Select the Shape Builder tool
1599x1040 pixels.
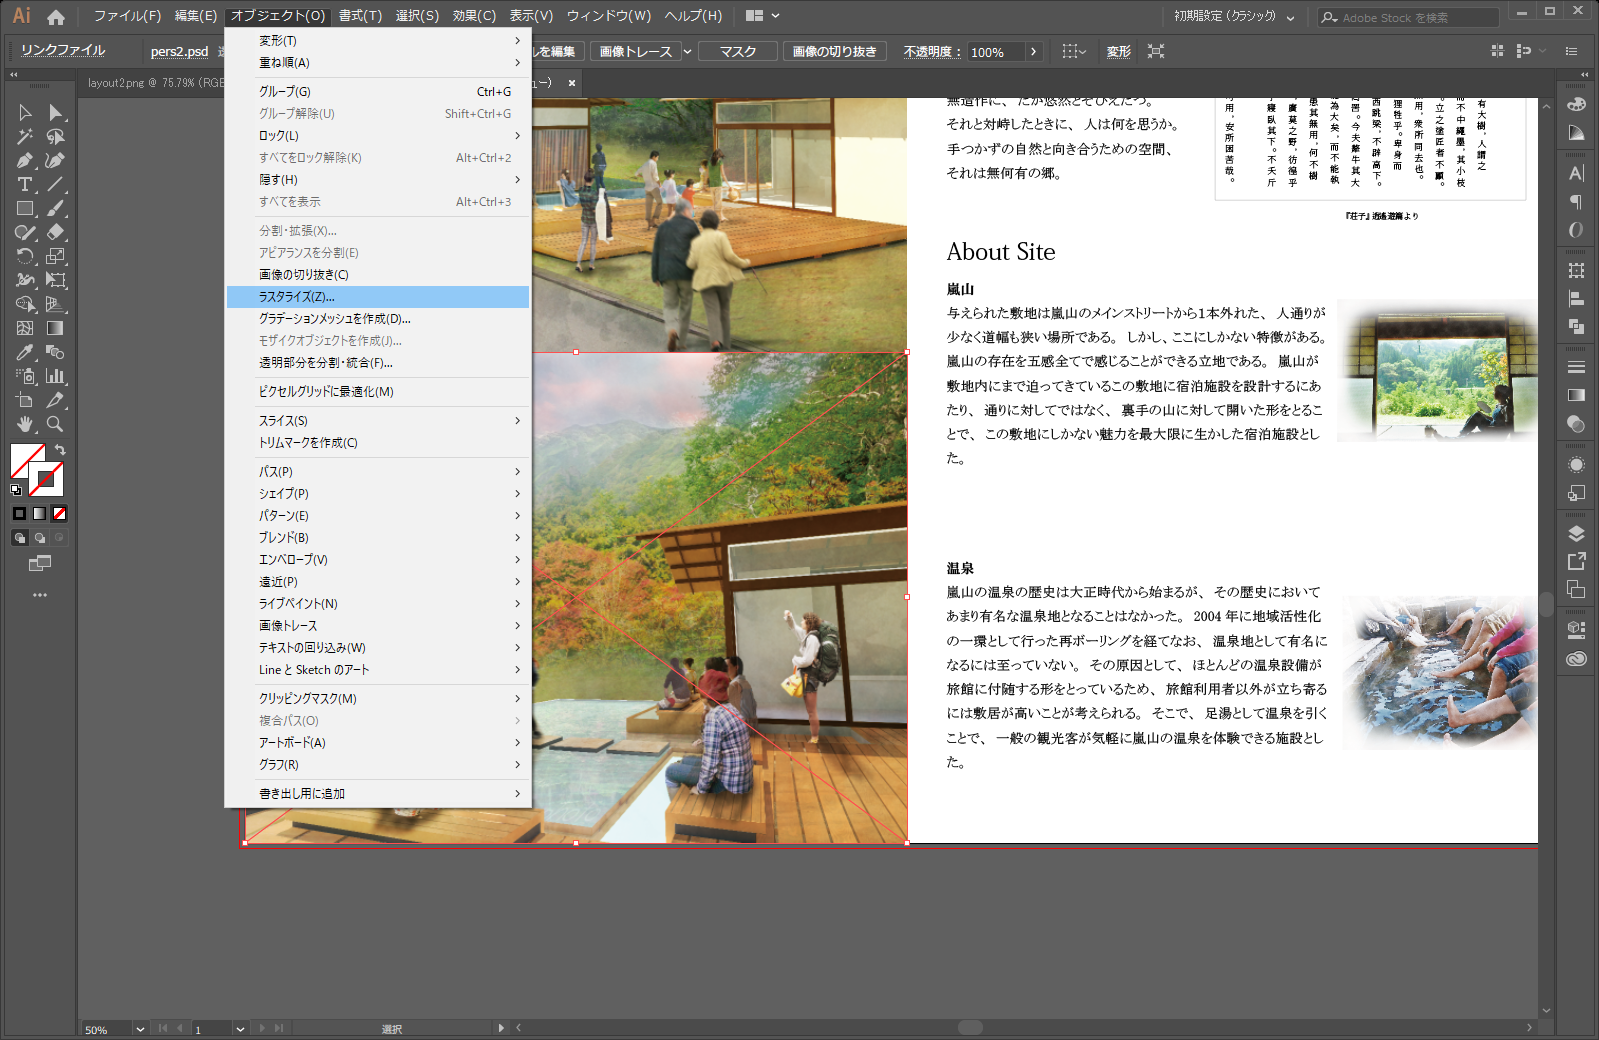25,304
